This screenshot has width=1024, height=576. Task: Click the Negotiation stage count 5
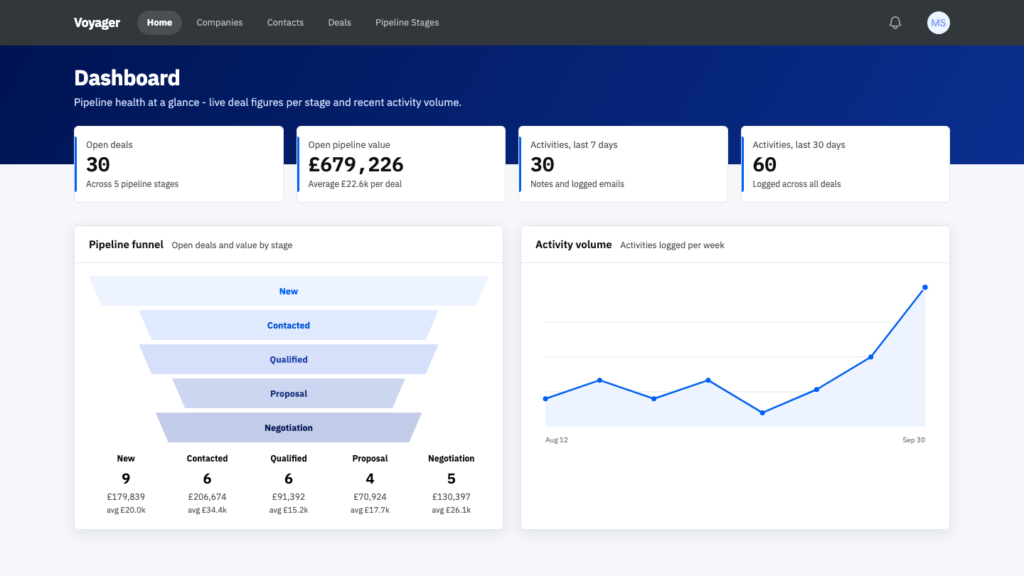click(451, 479)
